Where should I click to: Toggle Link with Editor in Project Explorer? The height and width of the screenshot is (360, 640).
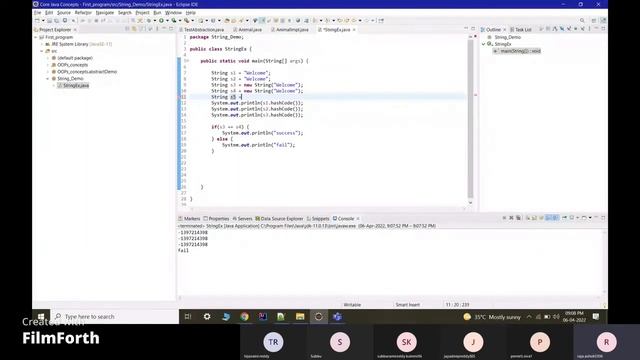click(134, 29)
